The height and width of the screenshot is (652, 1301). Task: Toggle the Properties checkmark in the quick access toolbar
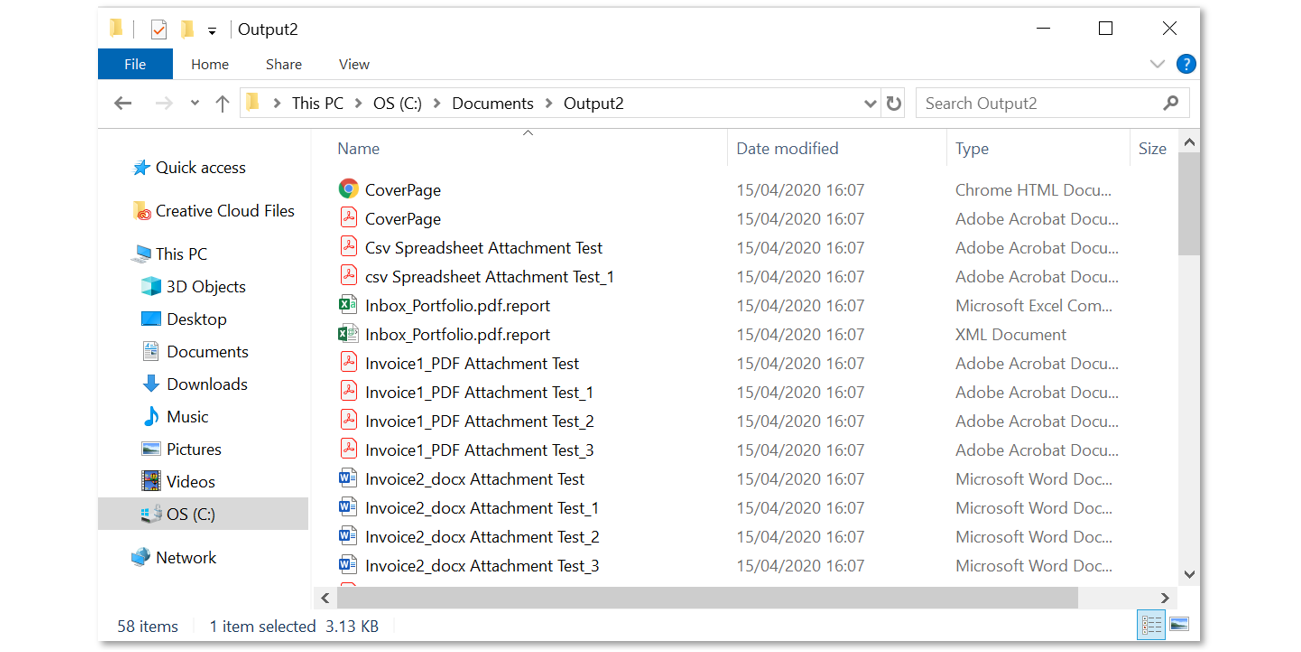tap(157, 28)
